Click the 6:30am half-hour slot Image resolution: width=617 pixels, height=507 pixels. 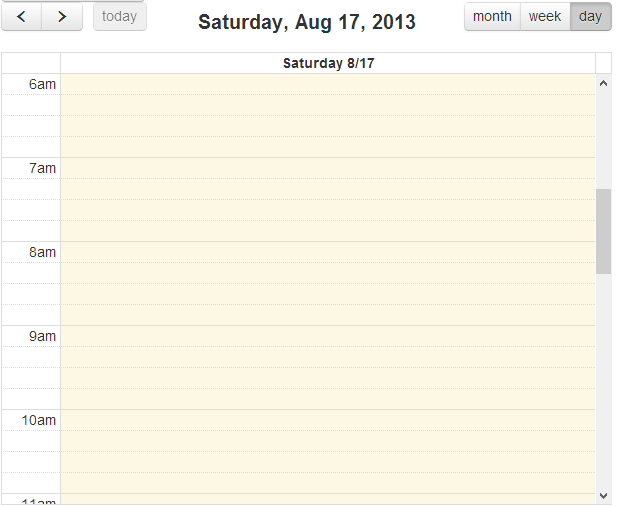tap(328, 126)
